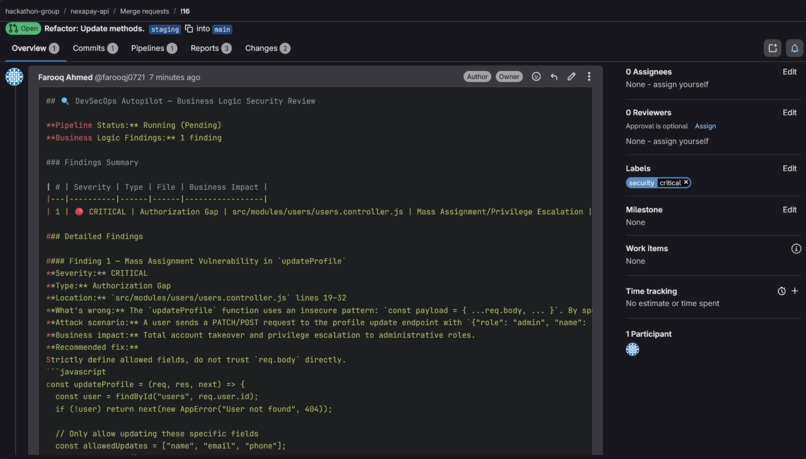Edit the description with pencil icon

click(571, 77)
